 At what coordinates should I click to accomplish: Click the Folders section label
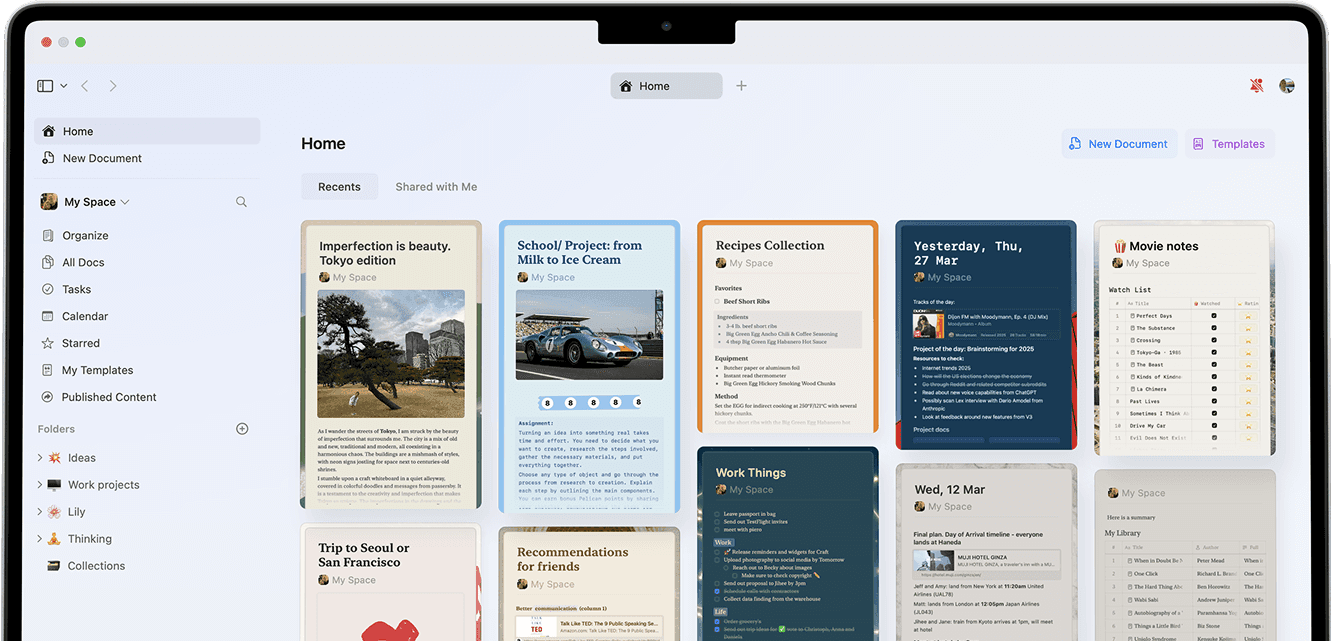pos(56,429)
